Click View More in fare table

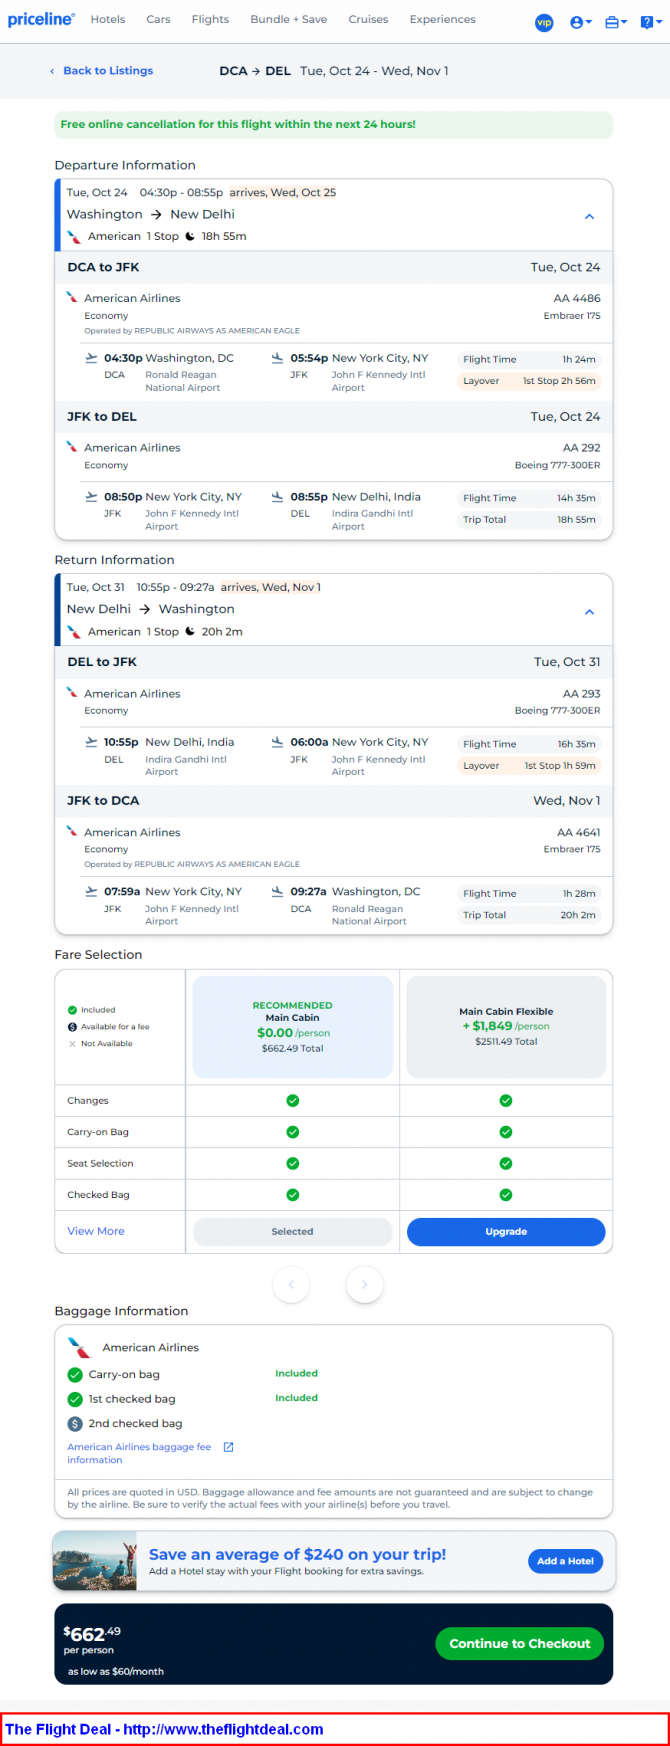(x=96, y=1232)
